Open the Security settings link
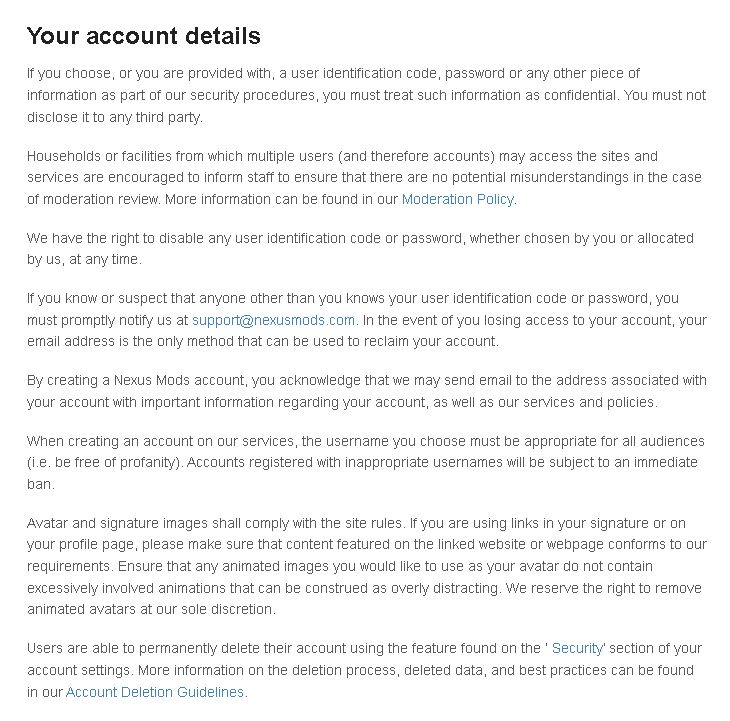 pos(577,648)
